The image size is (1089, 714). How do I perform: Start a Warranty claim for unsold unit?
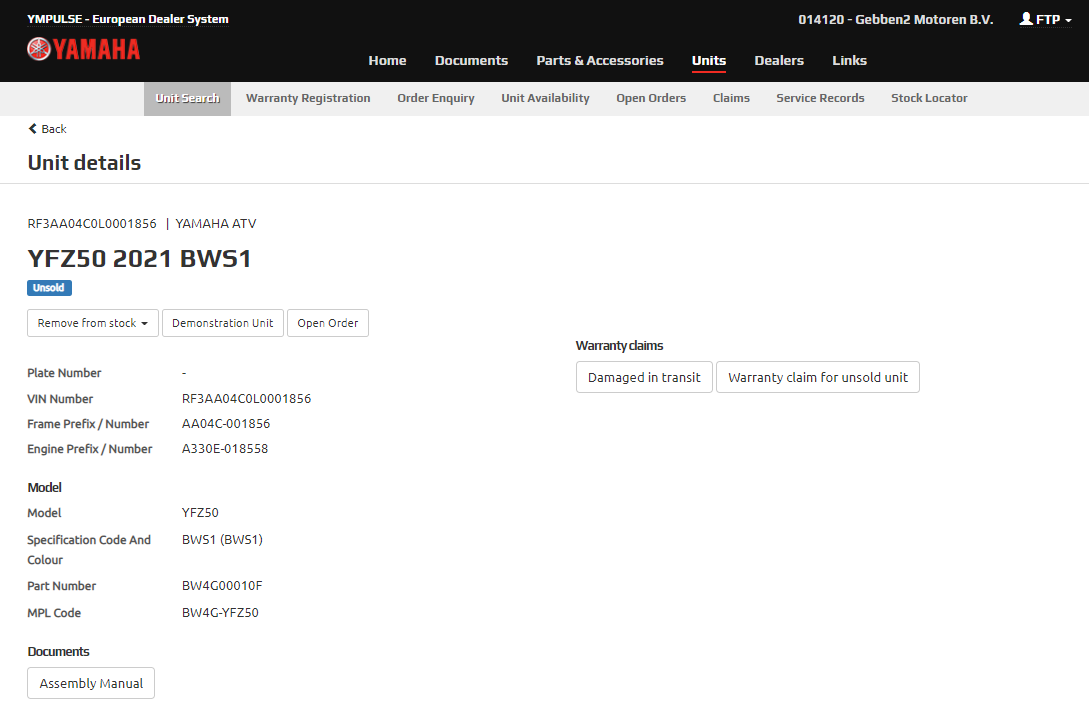coord(818,377)
